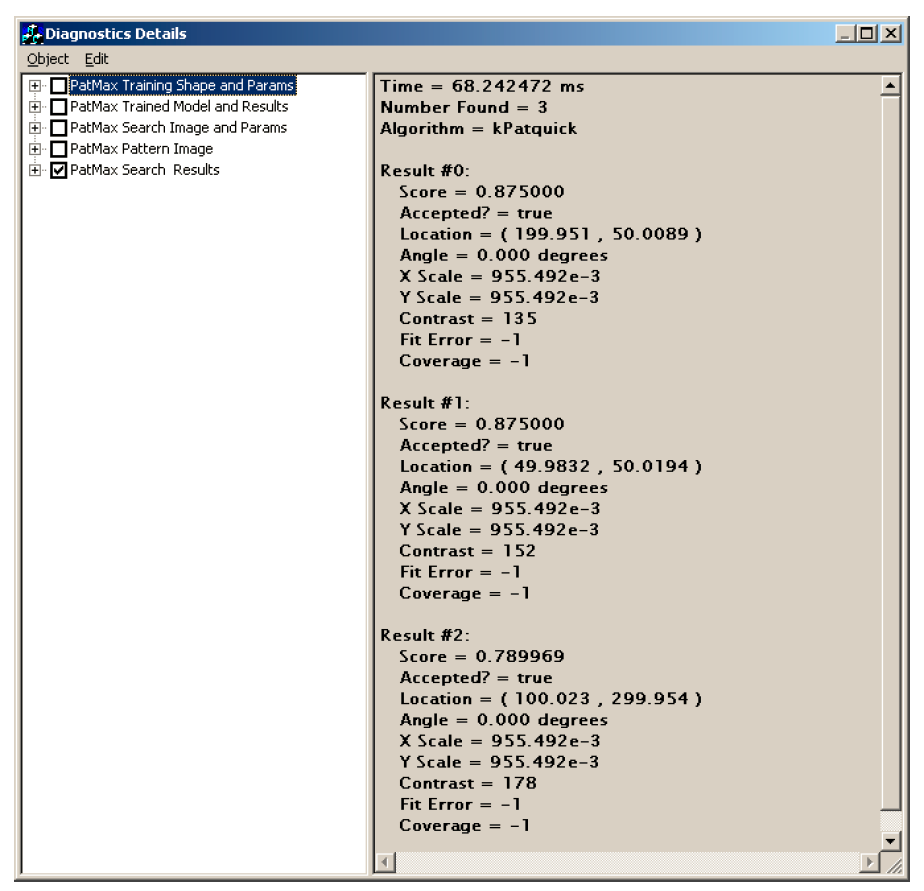Tick the PatMax Trained Model and Results checkbox
Image resolution: width=924 pixels, height=891 pixels.
[59, 107]
